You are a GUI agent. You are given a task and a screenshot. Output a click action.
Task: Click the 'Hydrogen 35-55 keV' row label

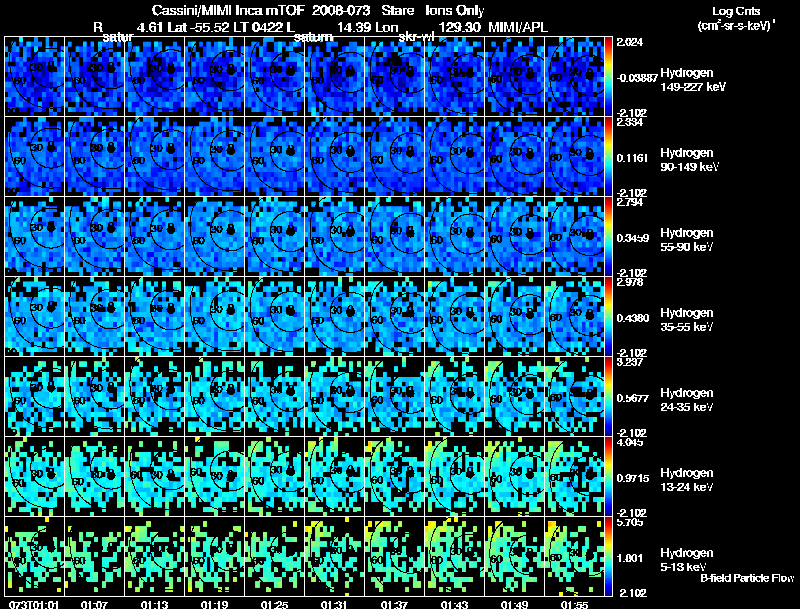pyautogui.click(x=686, y=320)
